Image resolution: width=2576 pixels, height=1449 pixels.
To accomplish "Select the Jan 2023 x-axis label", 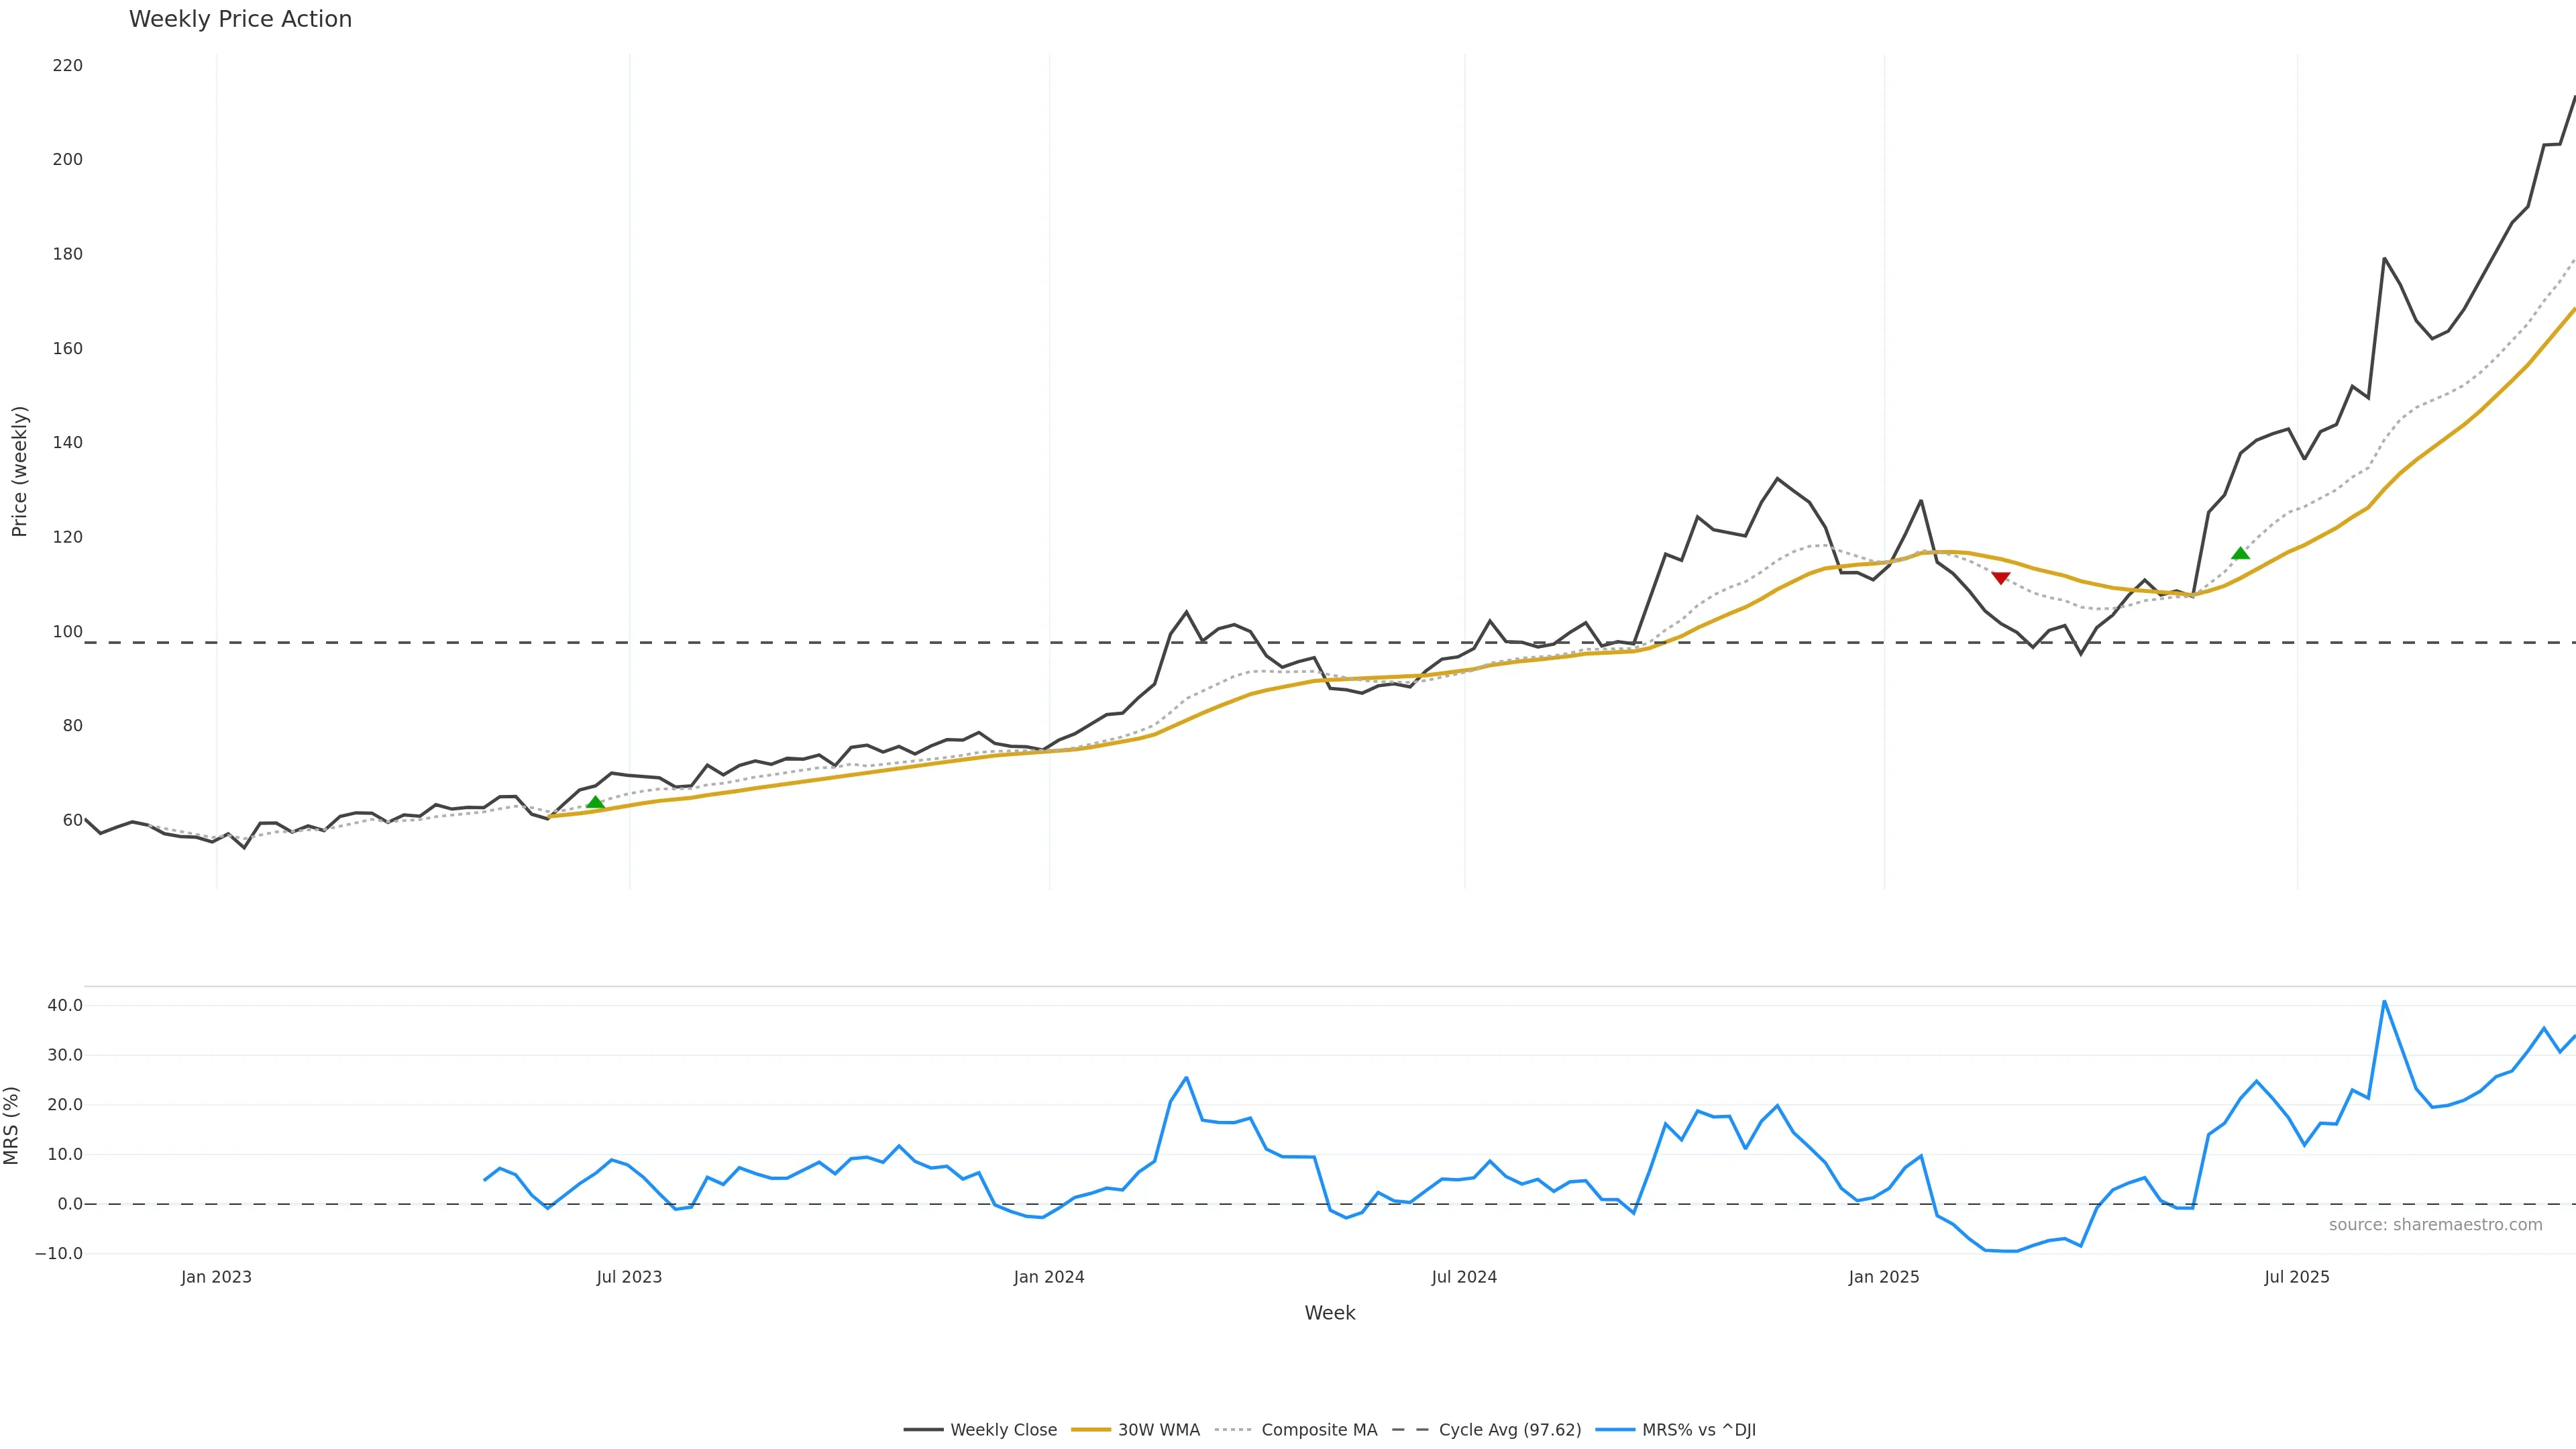I will click(x=216, y=1277).
